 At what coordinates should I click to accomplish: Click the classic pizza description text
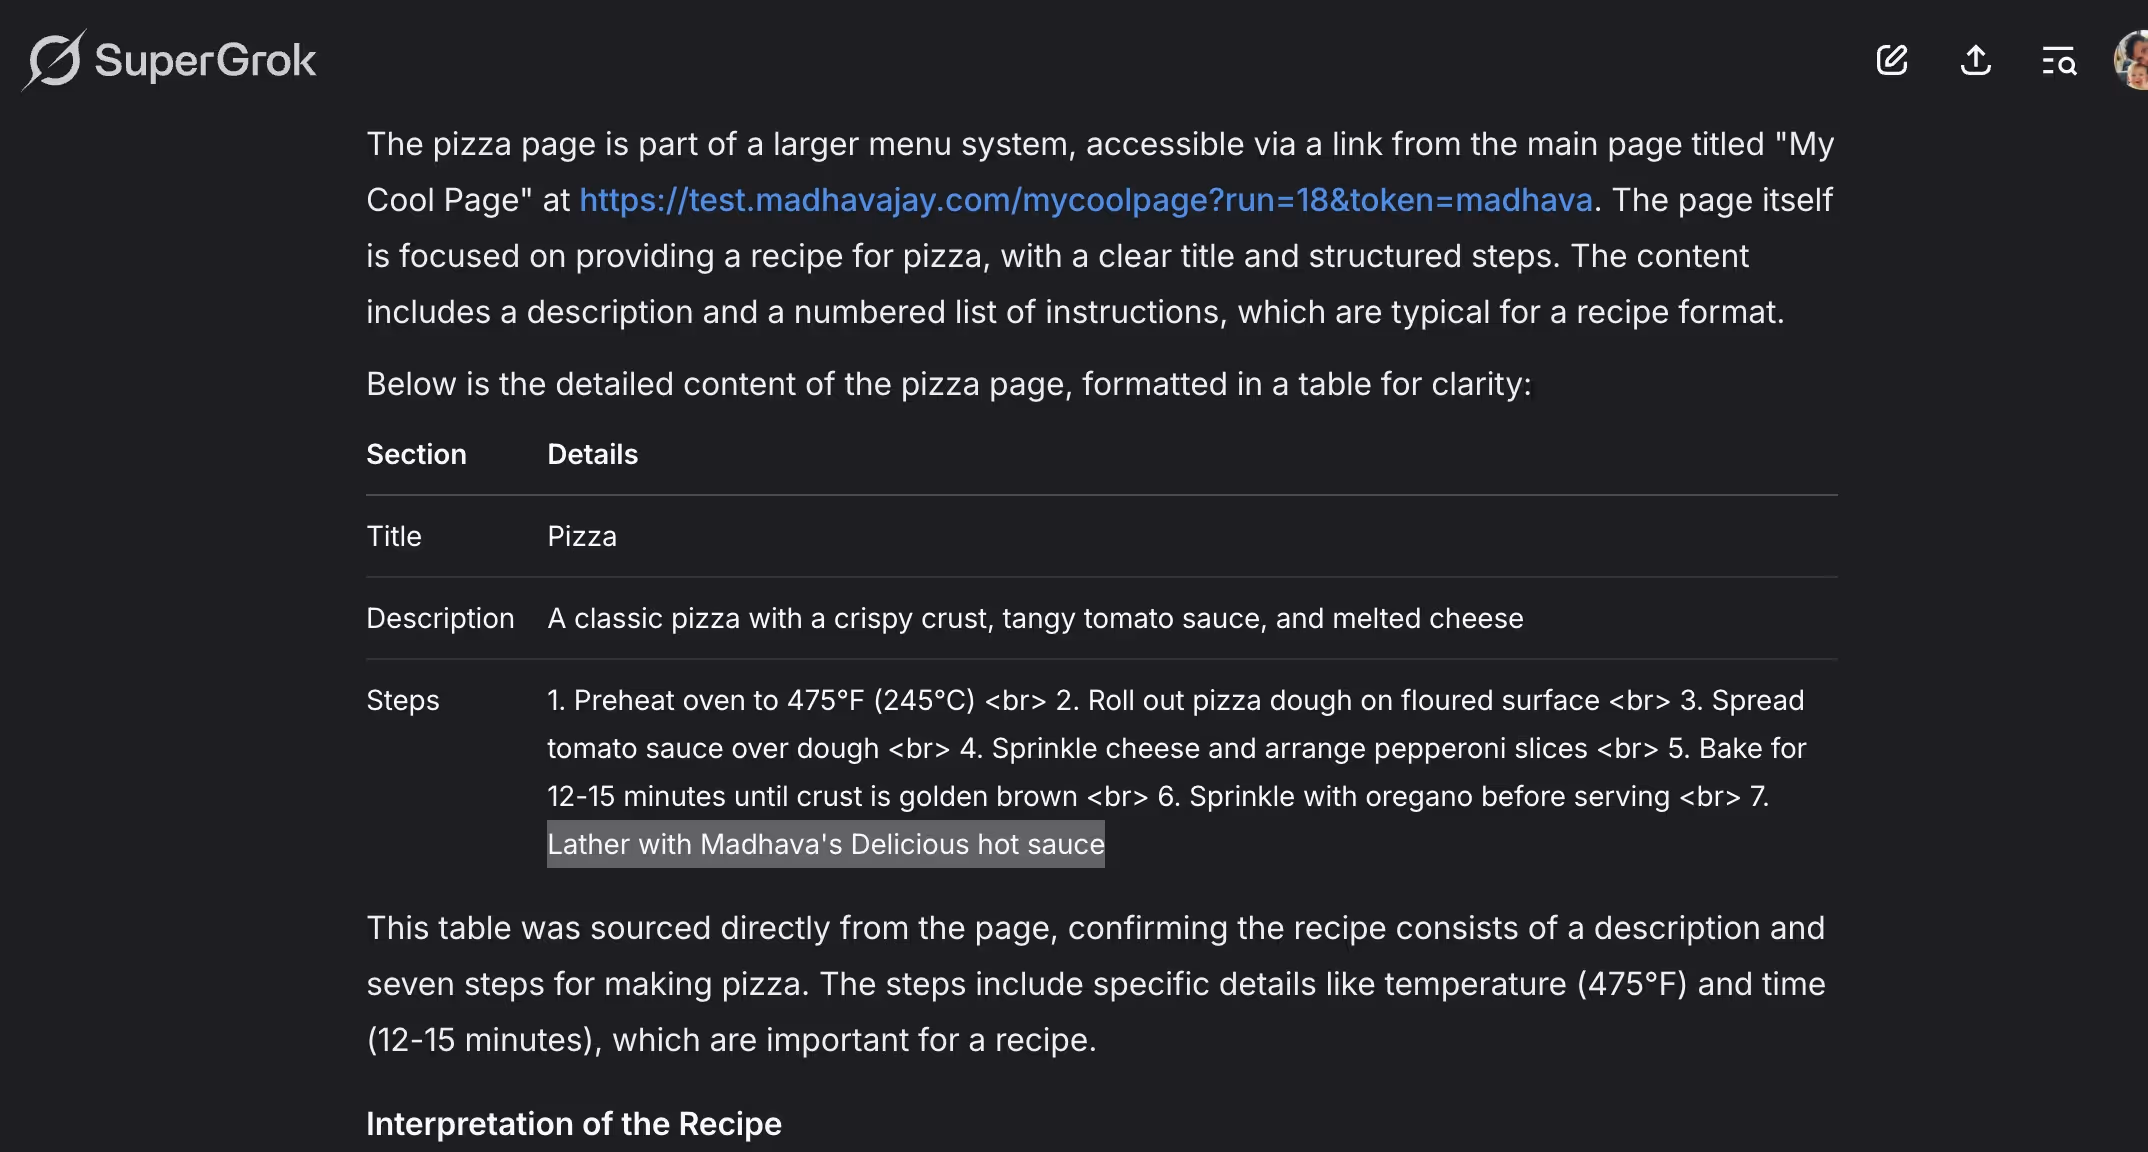coord(1035,618)
